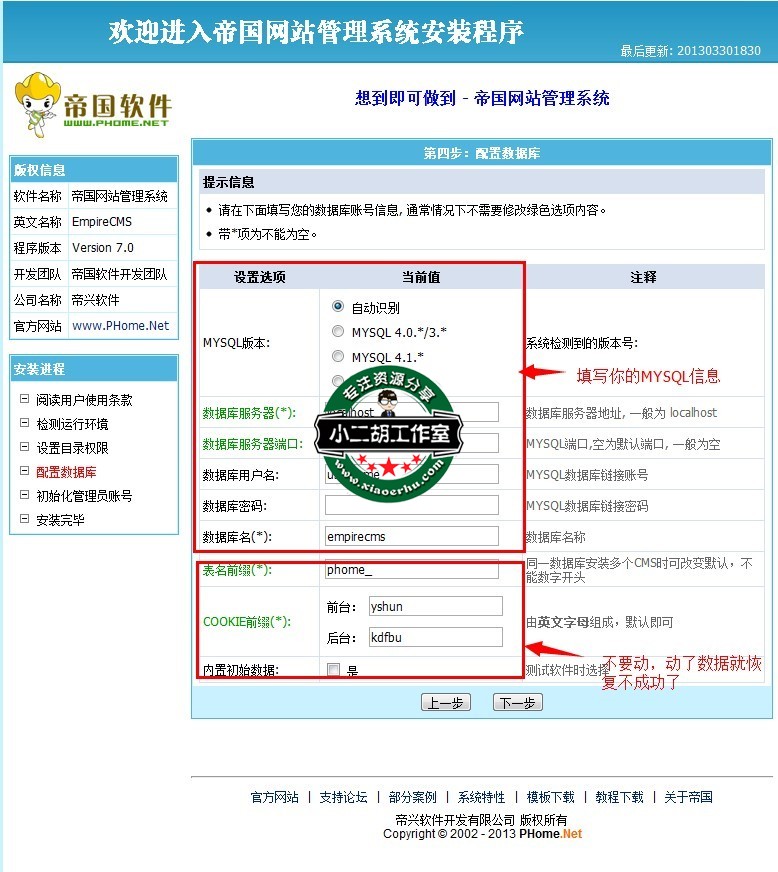Click the 关于帝国 footer link

click(x=688, y=797)
